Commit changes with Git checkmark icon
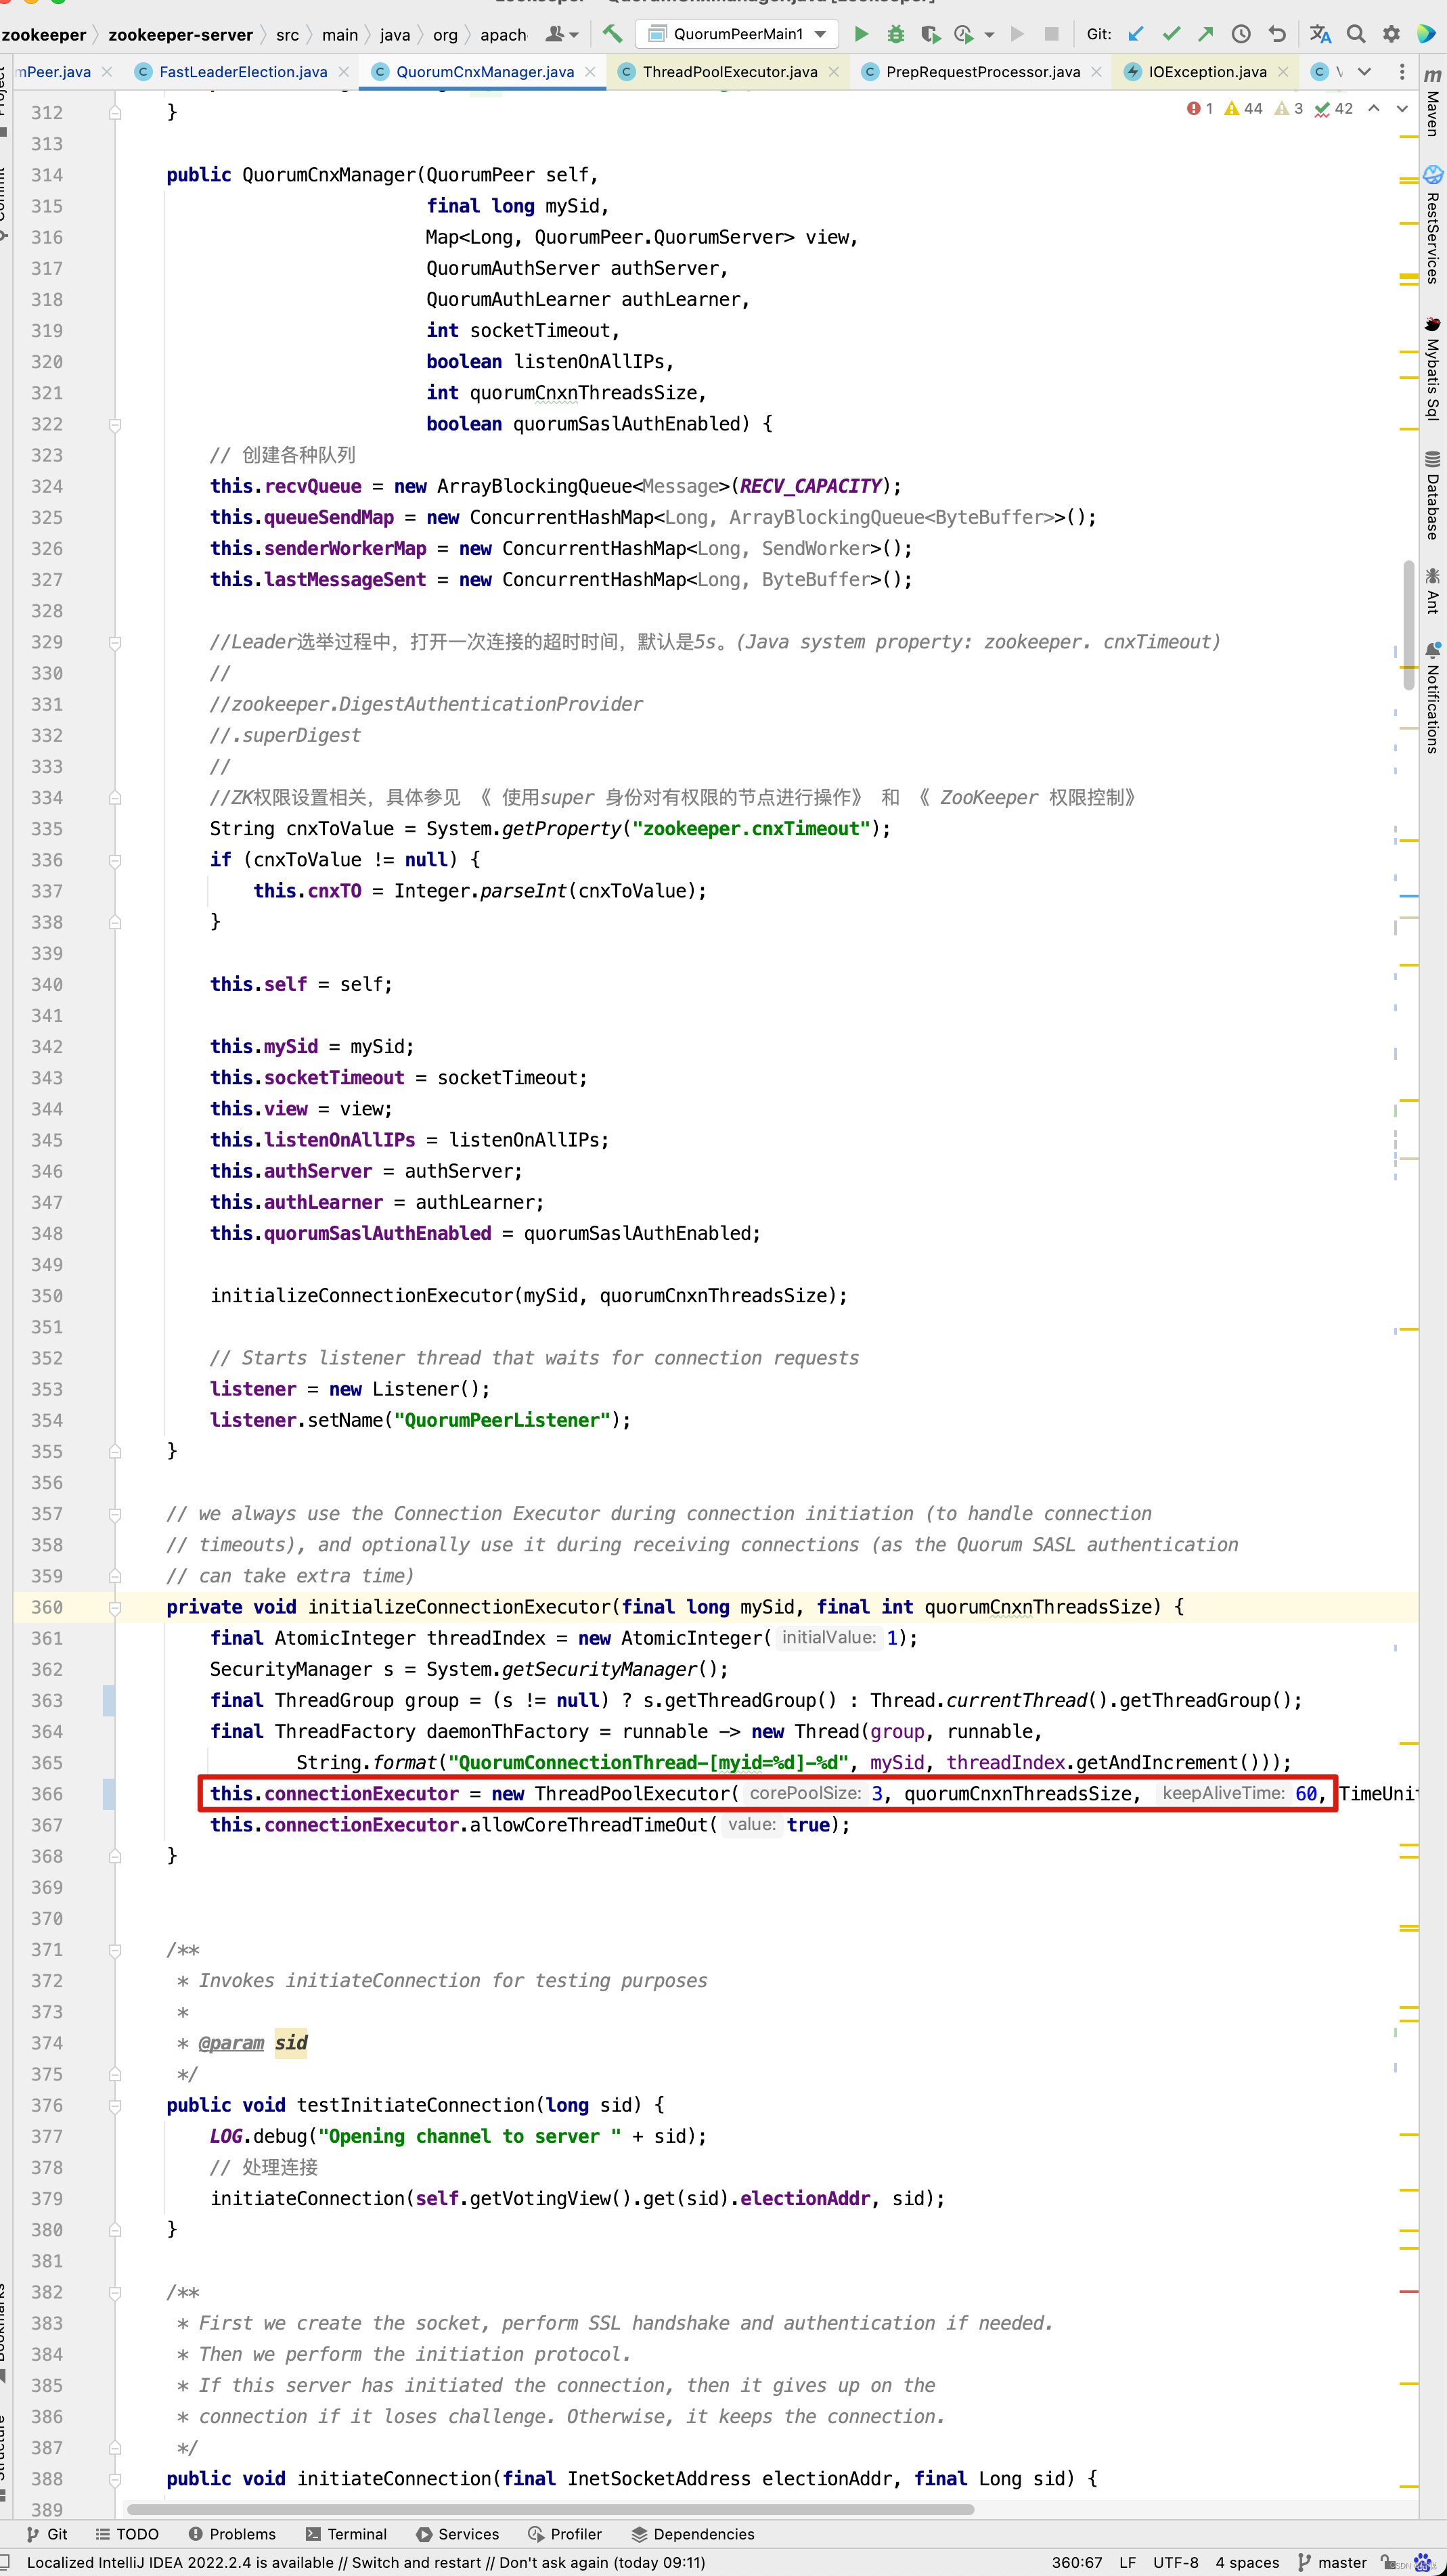 click(x=1171, y=34)
